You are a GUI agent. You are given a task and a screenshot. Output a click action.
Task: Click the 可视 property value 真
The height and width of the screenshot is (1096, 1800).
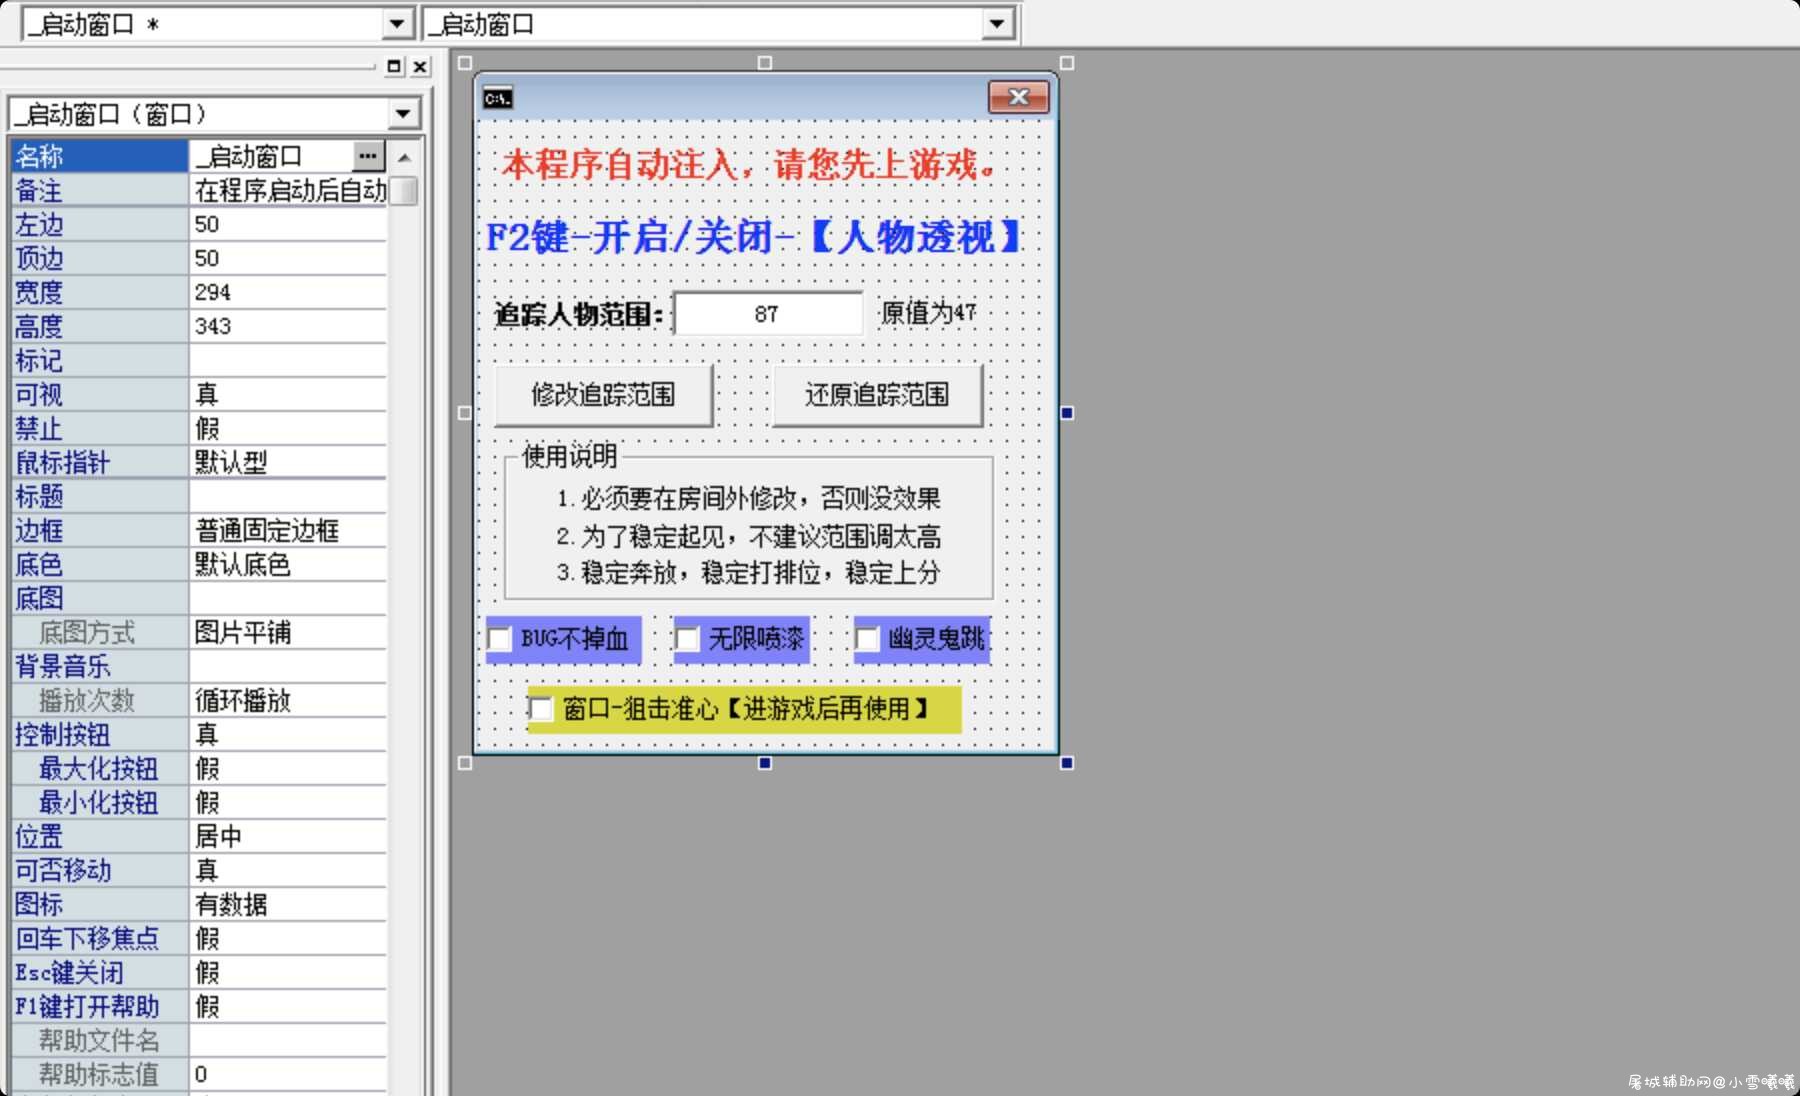pyautogui.click(x=288, y=394)
